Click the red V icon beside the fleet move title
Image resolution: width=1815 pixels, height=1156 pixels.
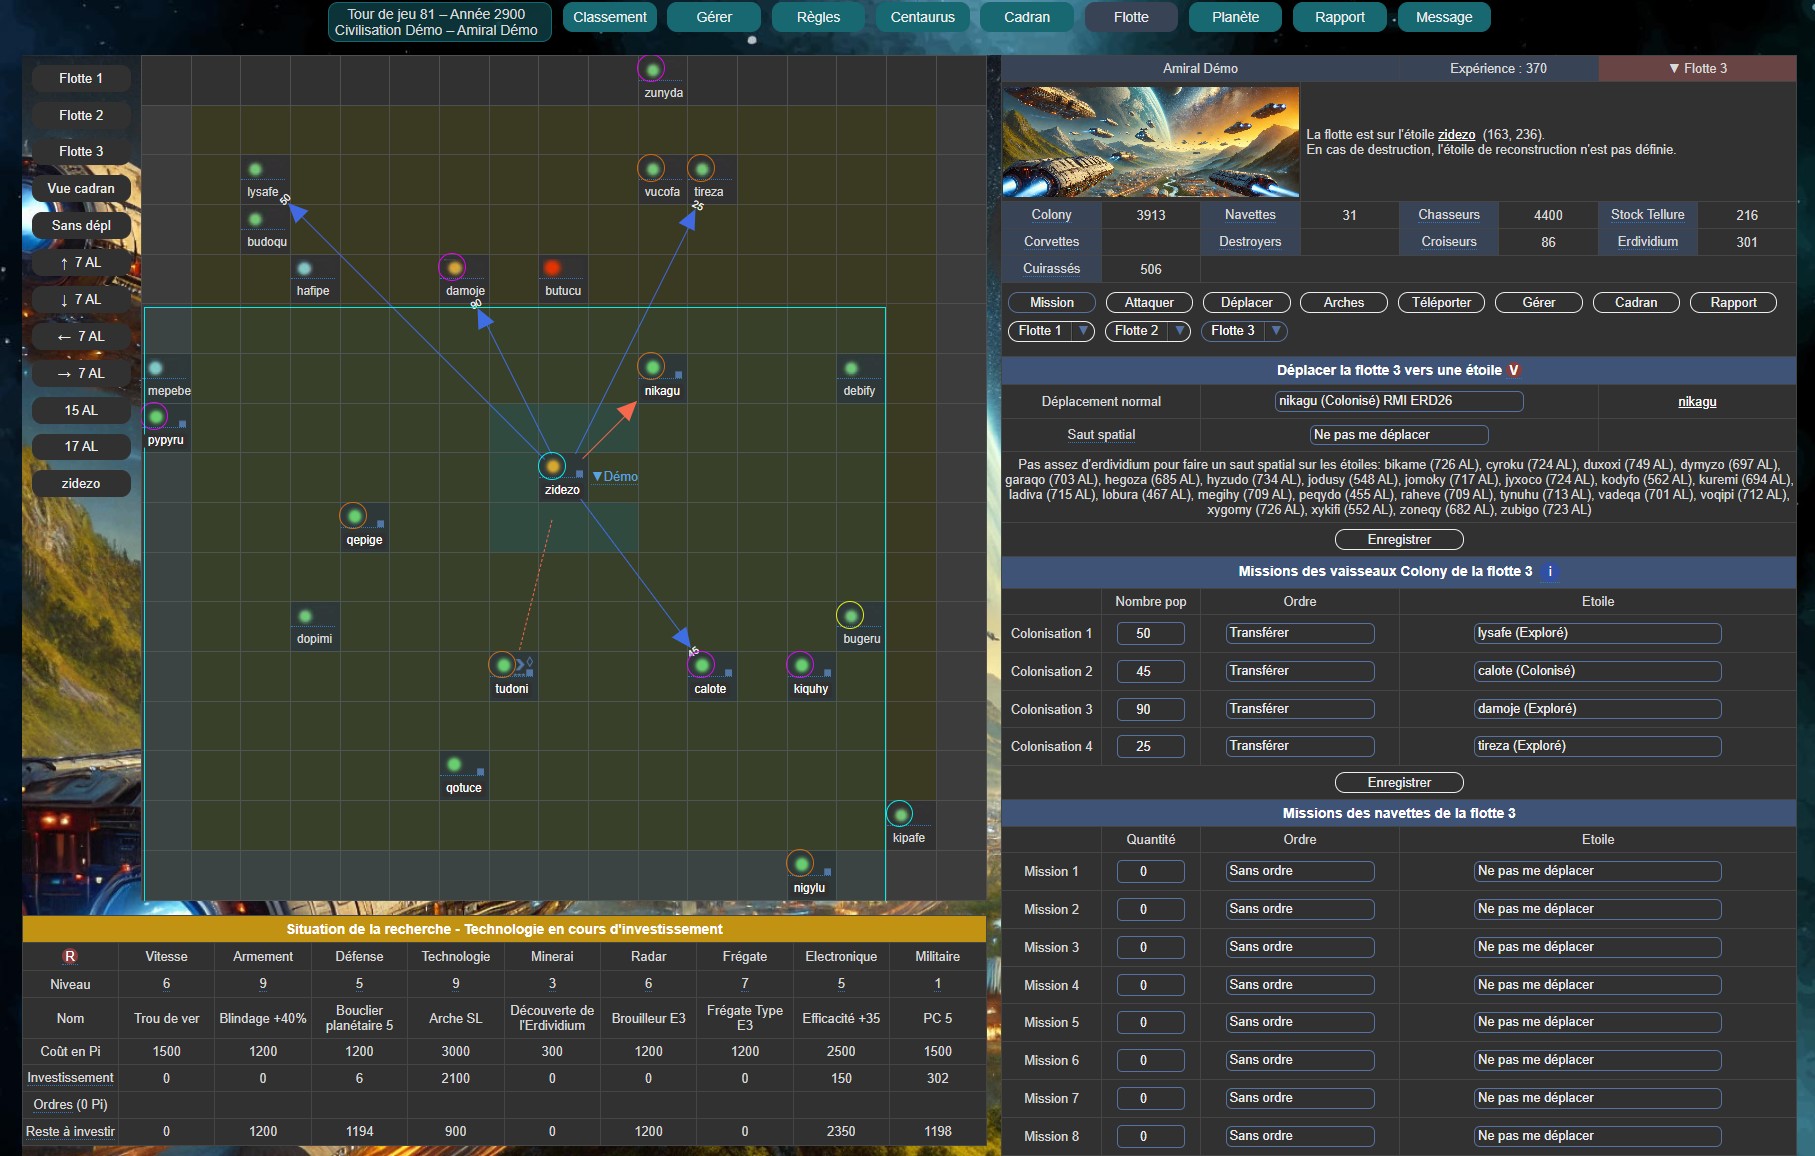point(1514,370)
